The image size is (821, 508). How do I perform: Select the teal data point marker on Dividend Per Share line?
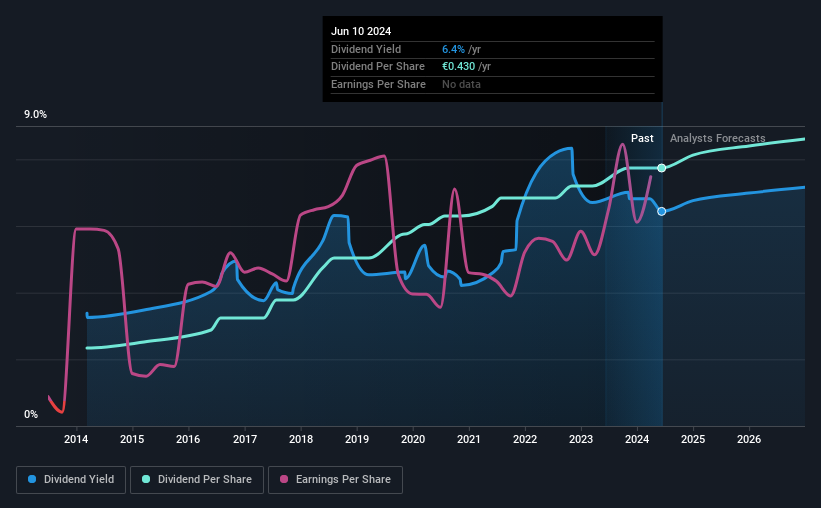(662, 168)
